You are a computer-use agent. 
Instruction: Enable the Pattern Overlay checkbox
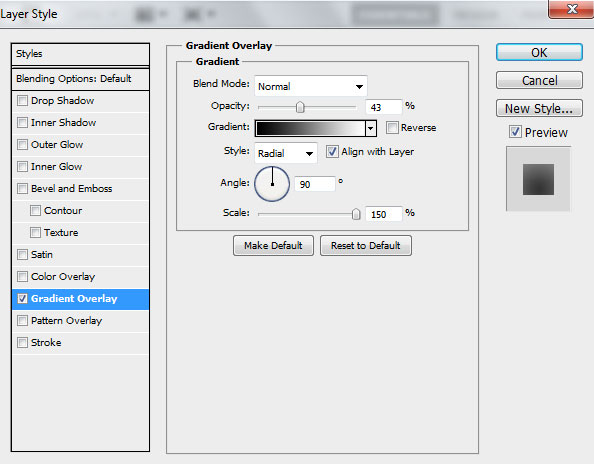tap(22, 320)
